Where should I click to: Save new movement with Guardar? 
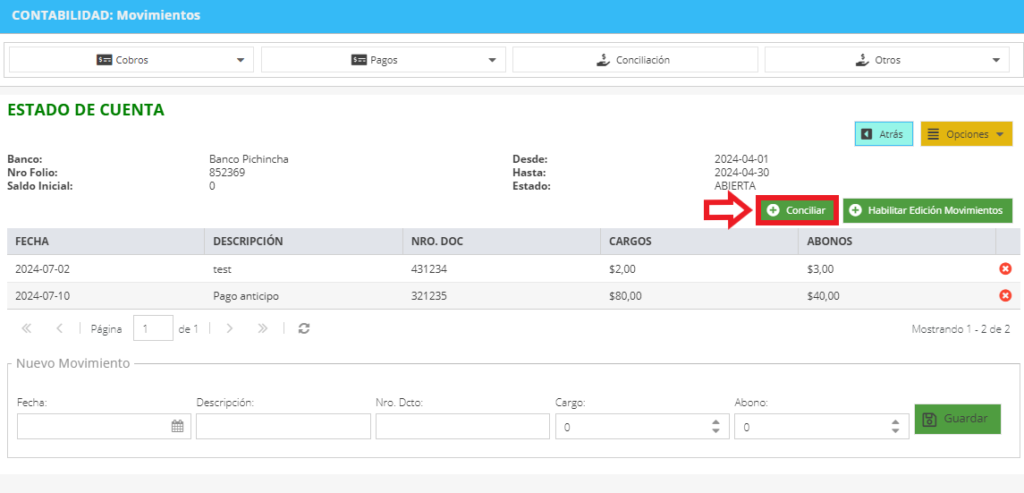(x=957, y=419)
